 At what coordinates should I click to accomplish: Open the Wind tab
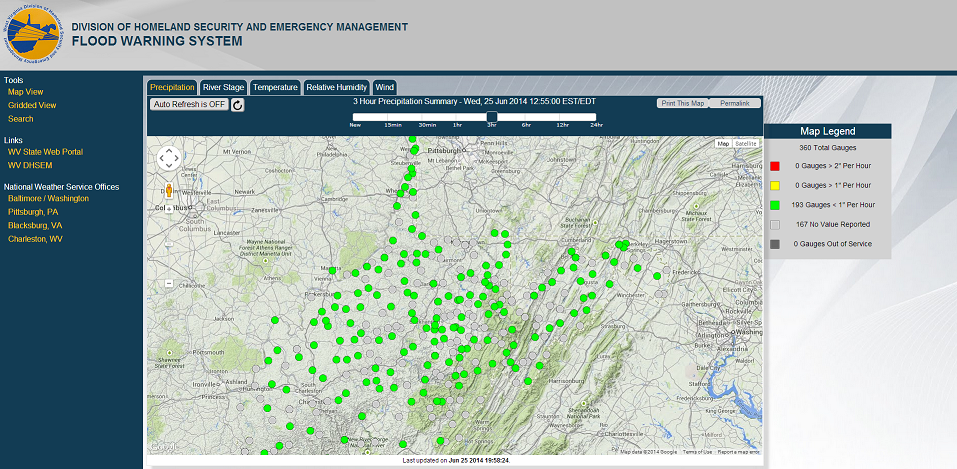coord(385,87)
